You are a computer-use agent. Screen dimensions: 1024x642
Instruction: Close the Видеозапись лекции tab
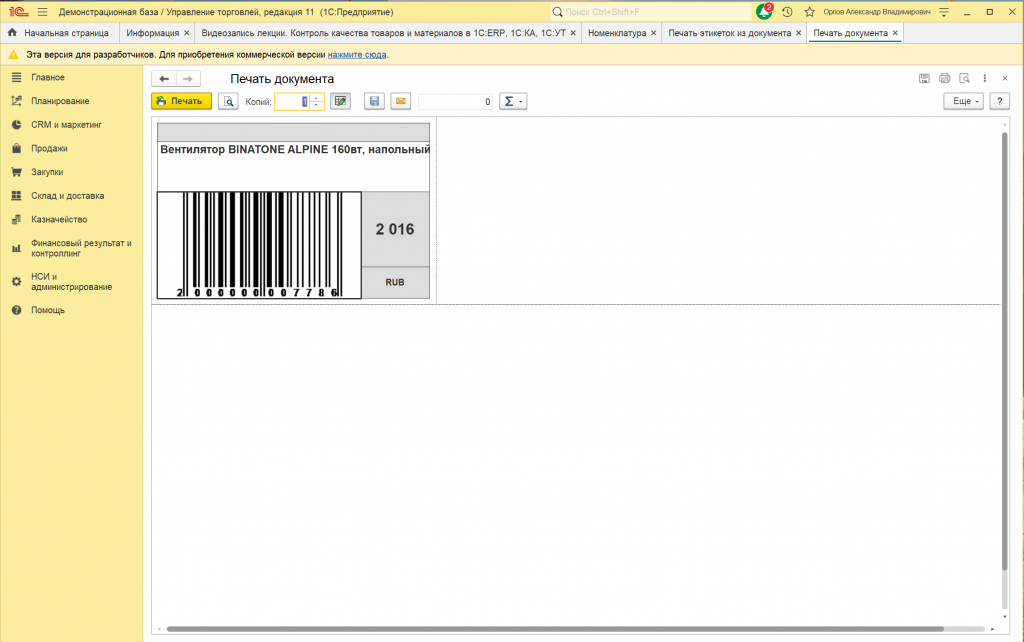573,33
